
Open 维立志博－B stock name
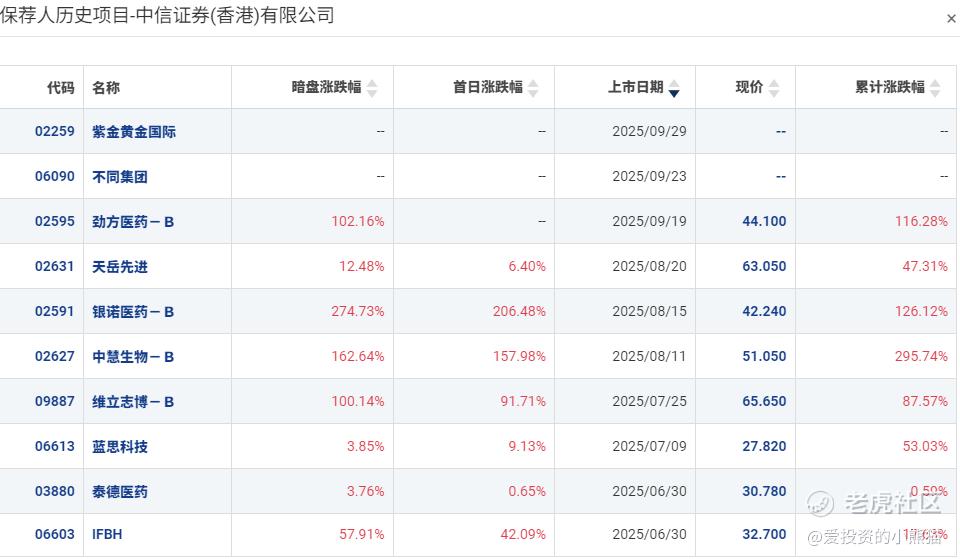(133, 402)
